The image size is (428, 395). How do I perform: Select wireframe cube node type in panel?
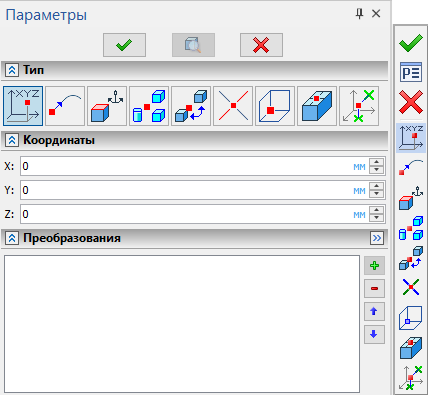tap(275, 106)
